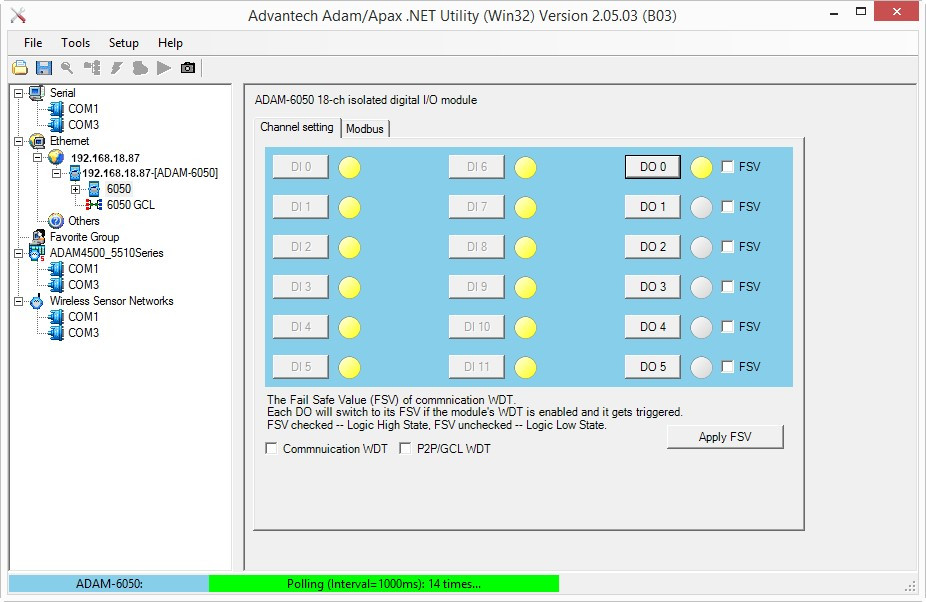This screenshot has height=602, width=926.
Task: Click the Wireless Sensor Networks antenna icon
Action: click(x=37, y=301)
